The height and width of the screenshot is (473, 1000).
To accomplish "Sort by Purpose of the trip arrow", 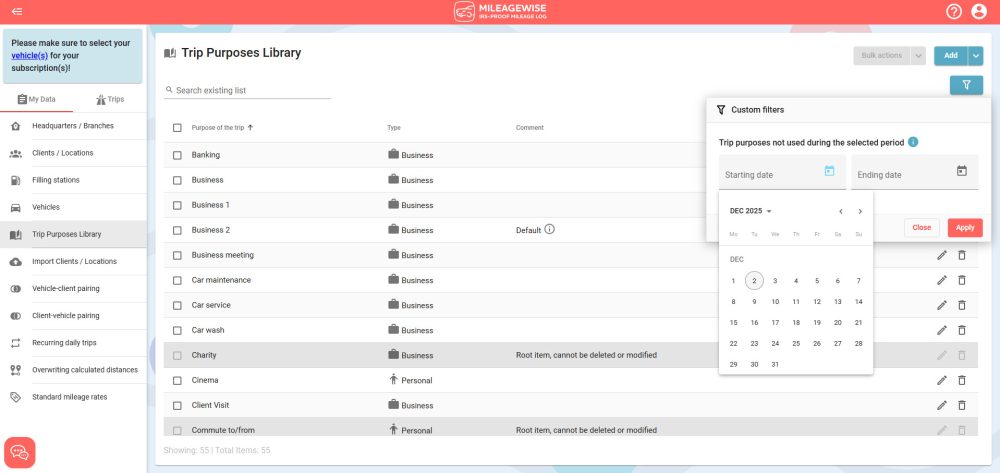I will coord(250,127).
